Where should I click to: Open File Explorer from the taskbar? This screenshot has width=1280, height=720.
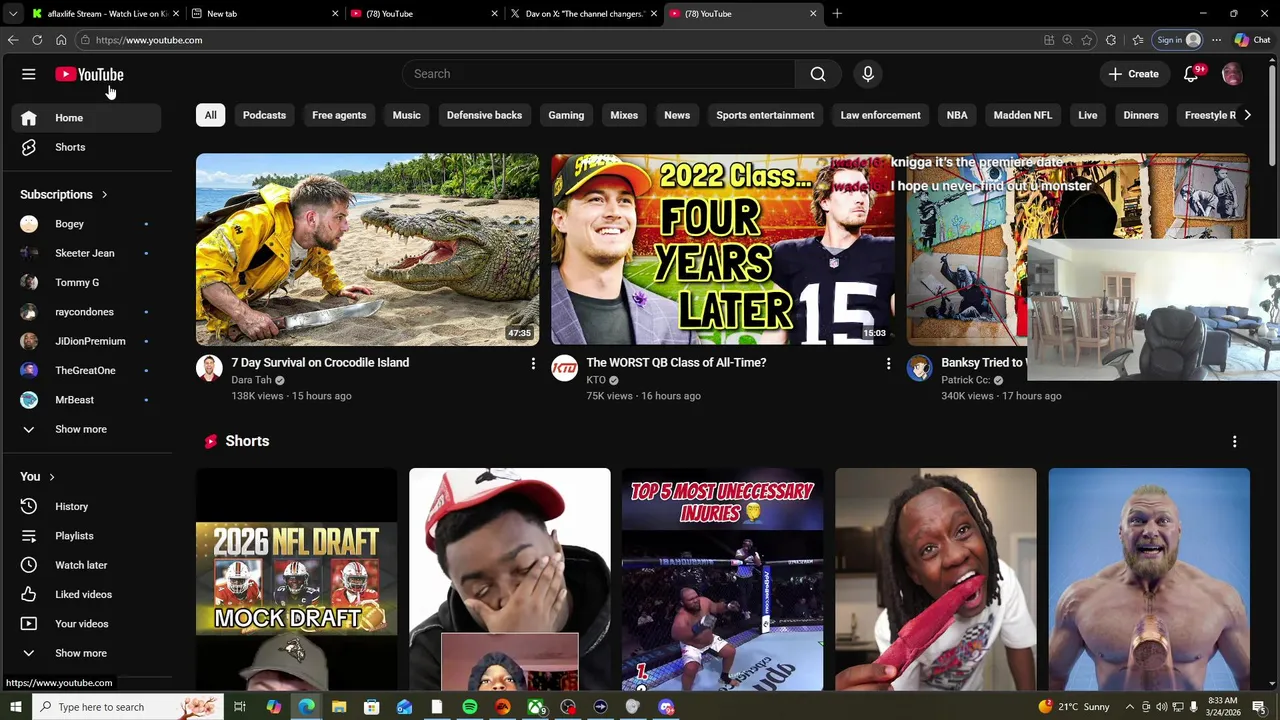338,707
